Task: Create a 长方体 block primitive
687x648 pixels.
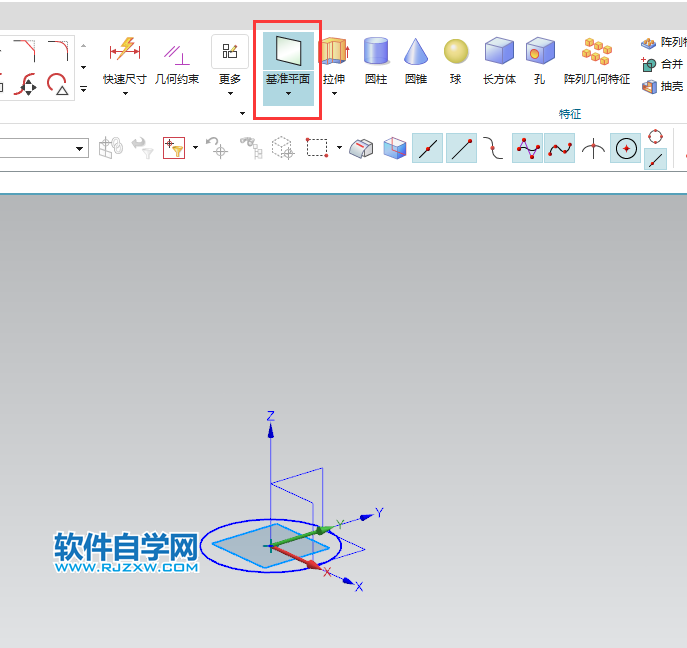Action: (499, 60)
